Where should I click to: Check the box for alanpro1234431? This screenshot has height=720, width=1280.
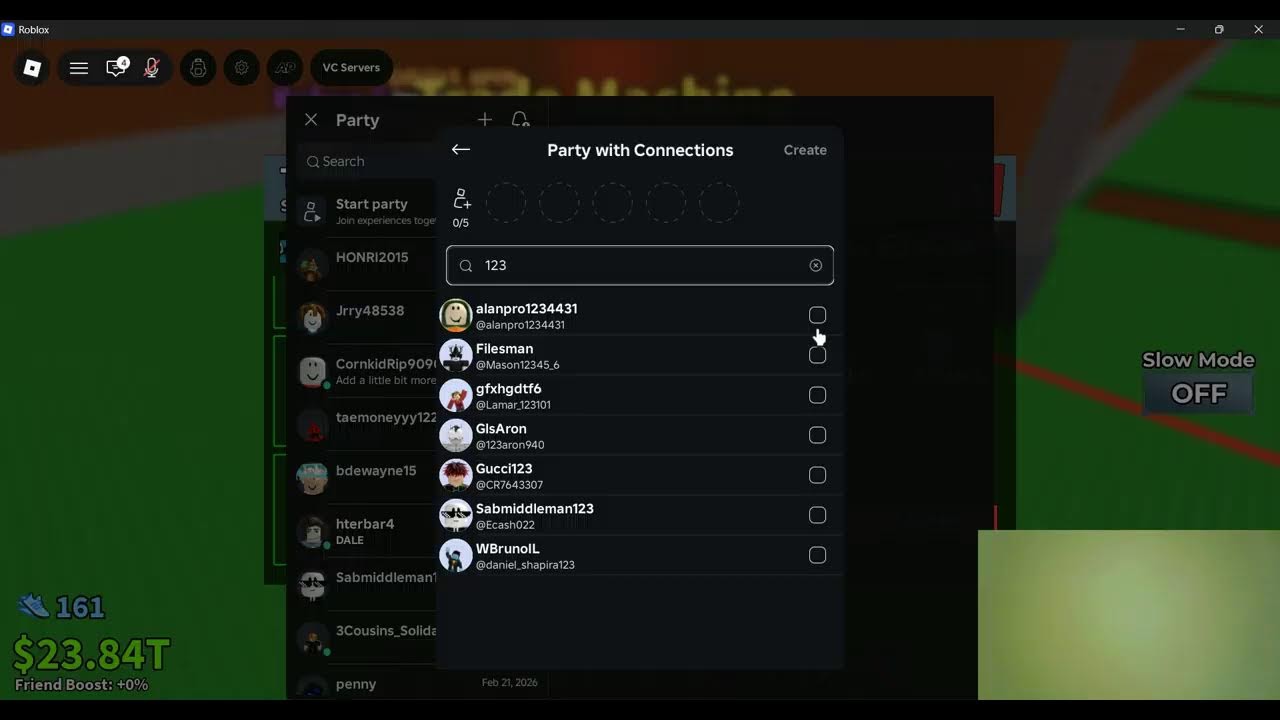817,315
